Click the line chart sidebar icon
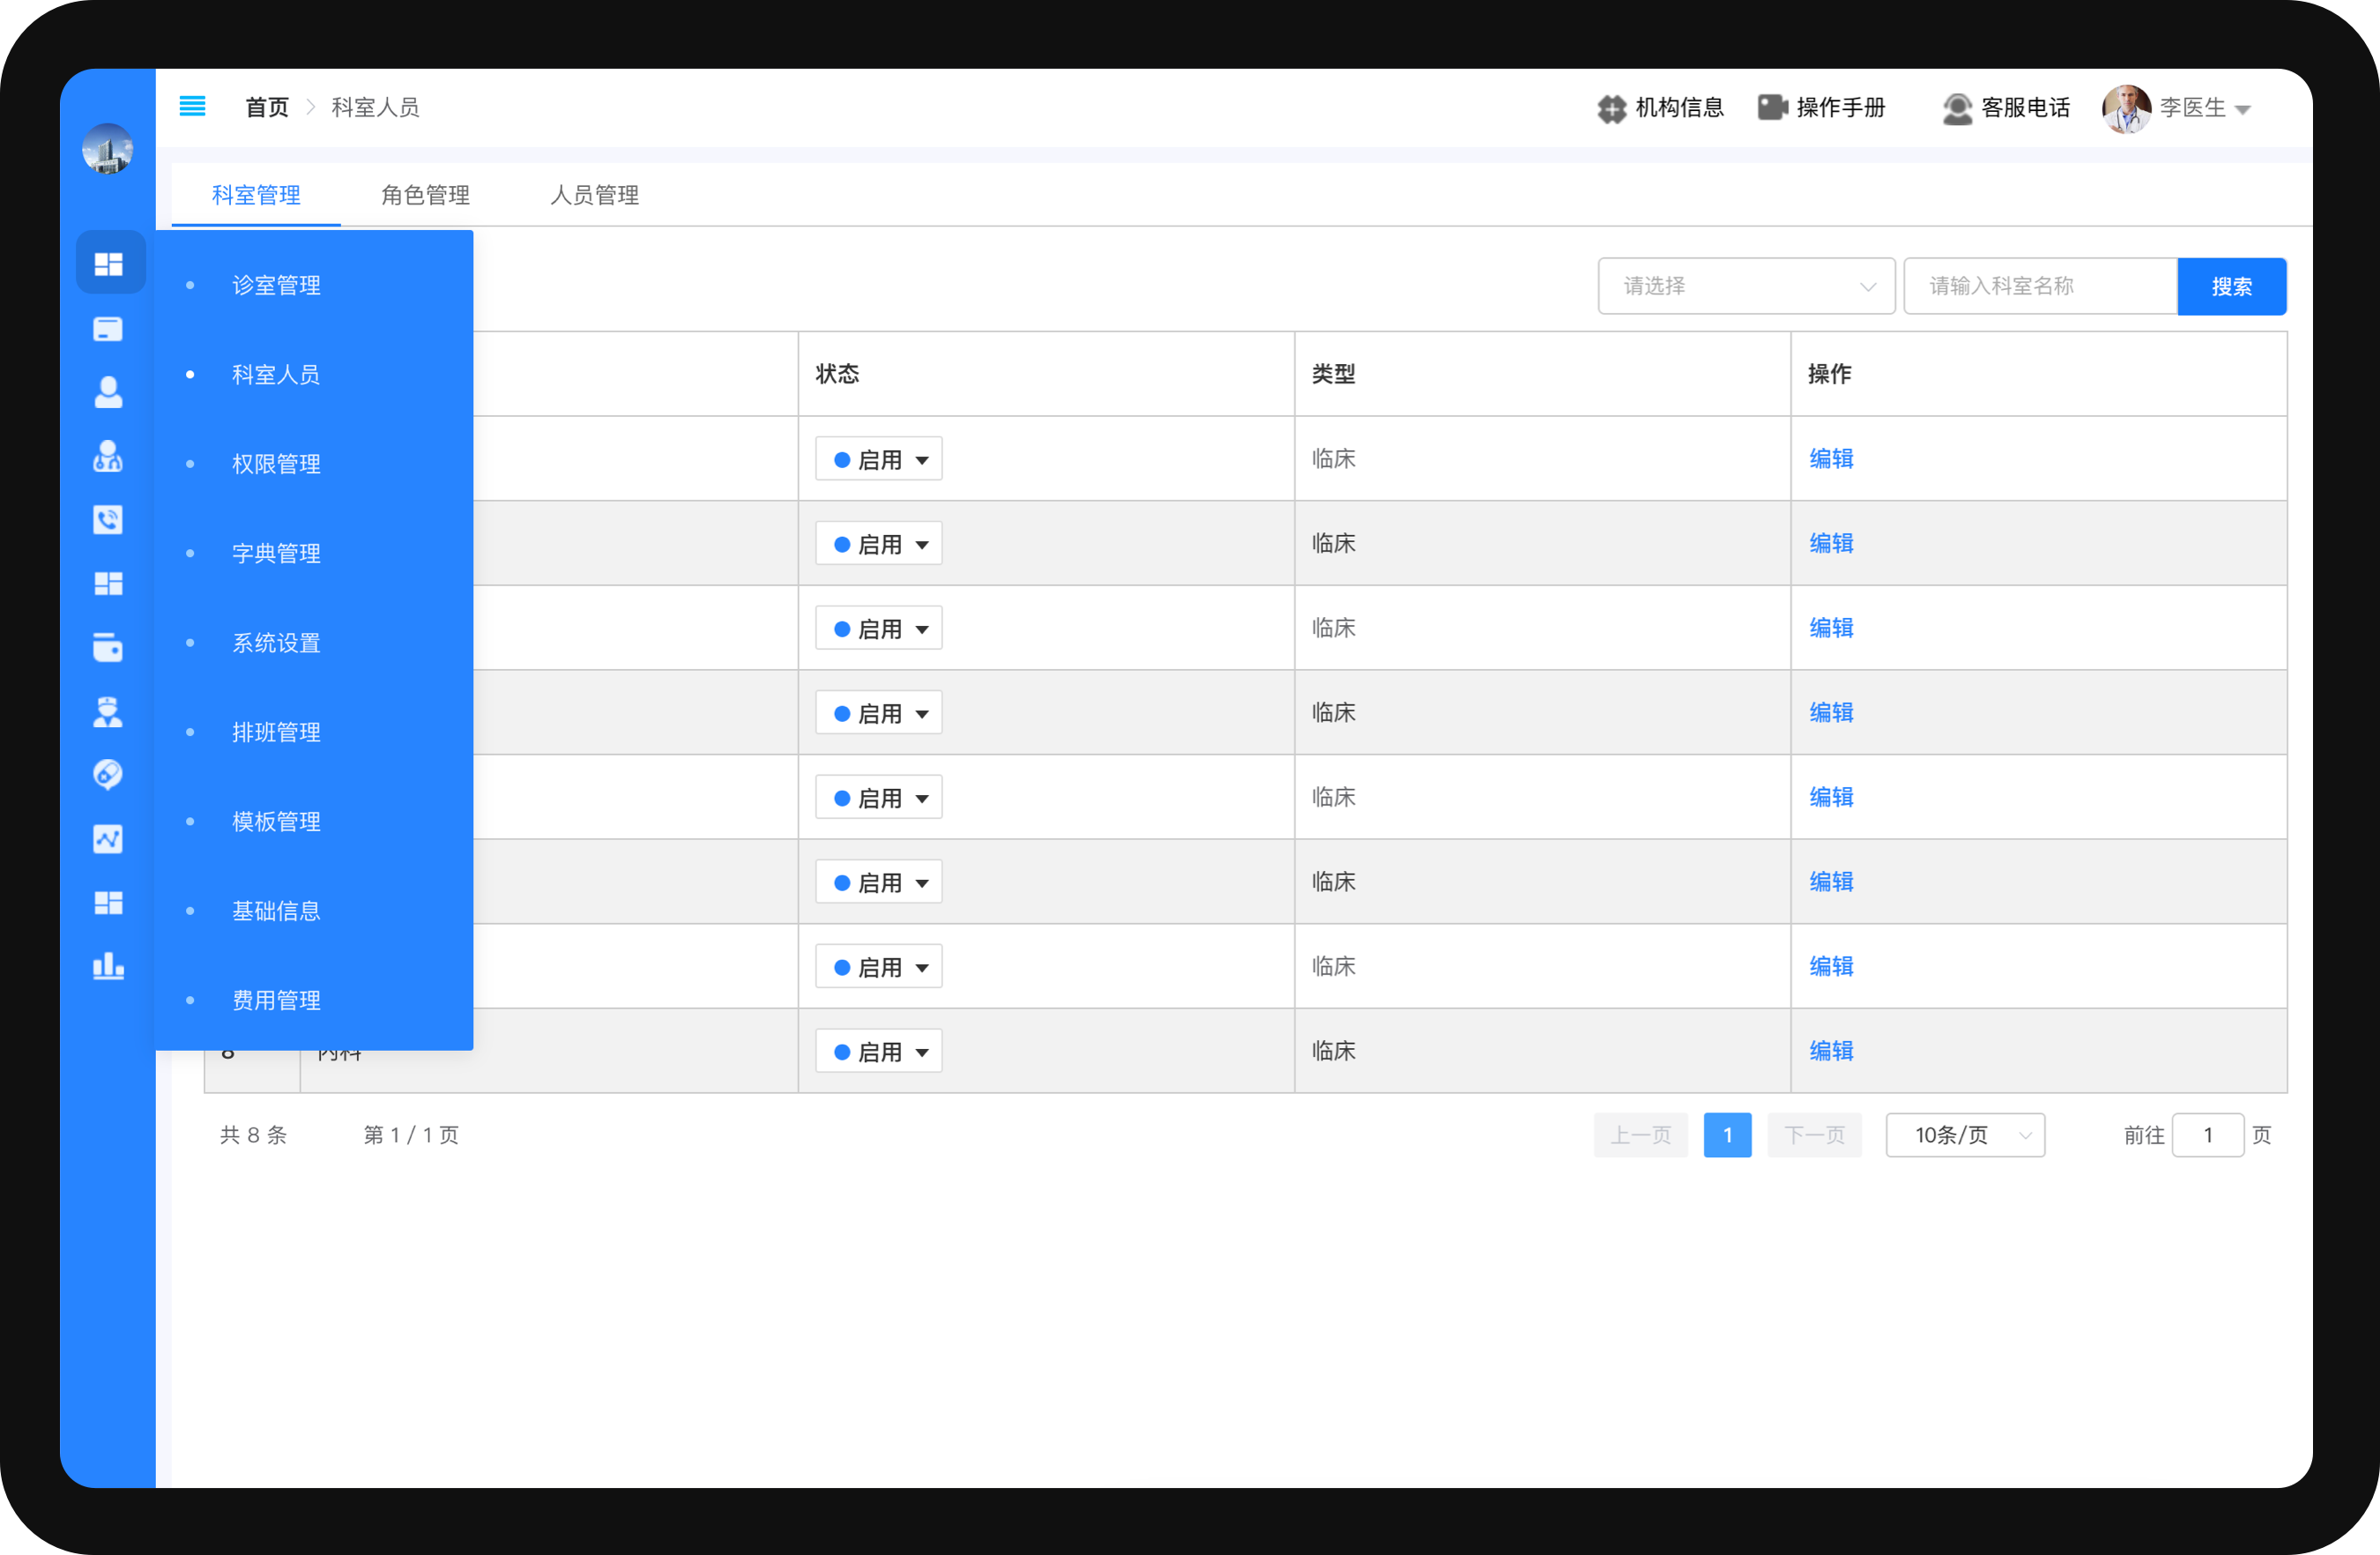Viewport: 2380px width, 1555px height. (108, 839)
